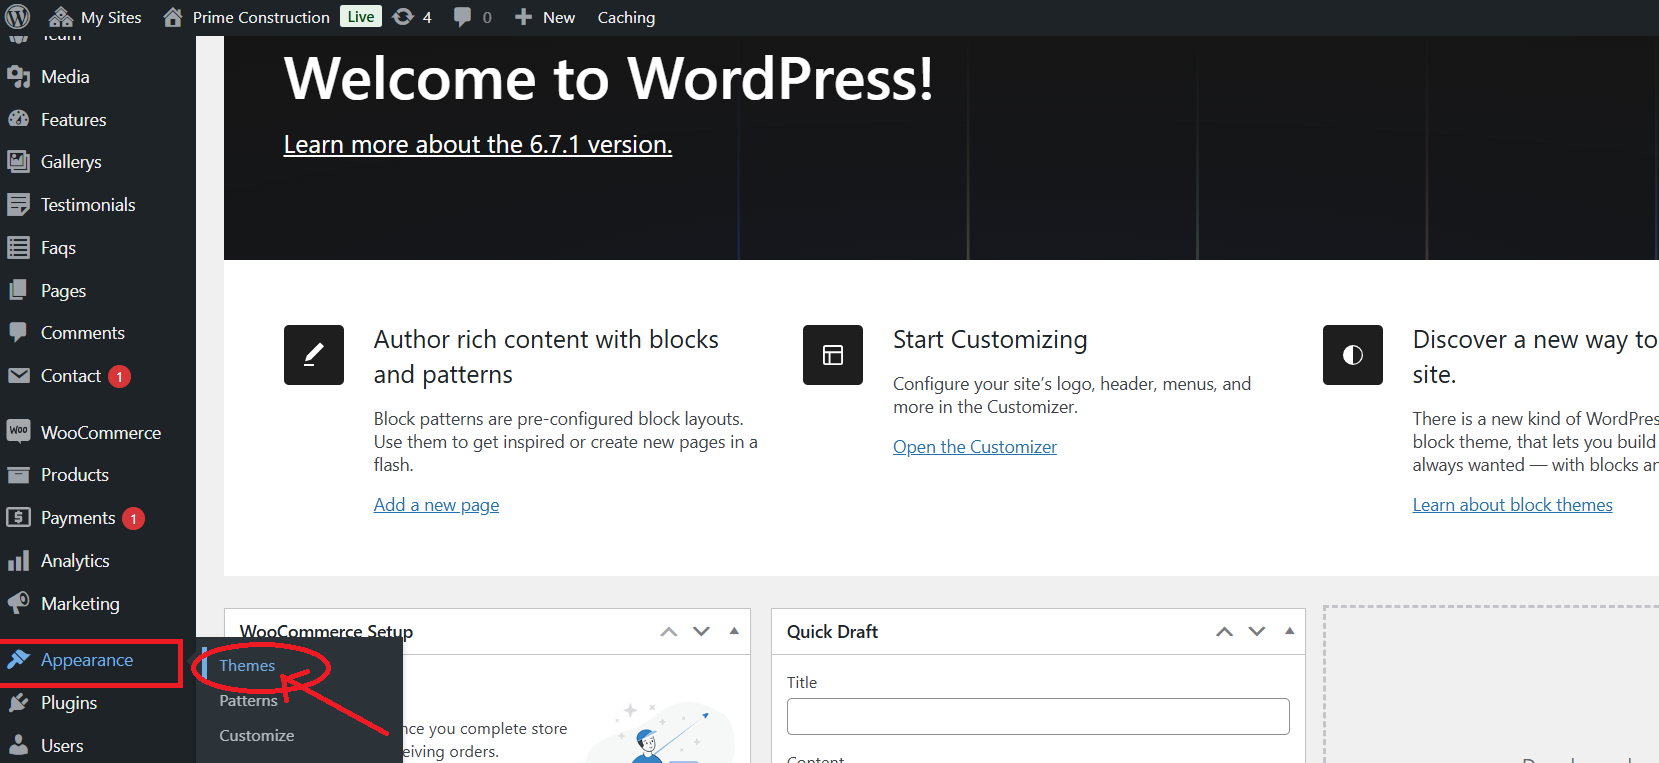Click the WordPress logo in admin bar

18,17
